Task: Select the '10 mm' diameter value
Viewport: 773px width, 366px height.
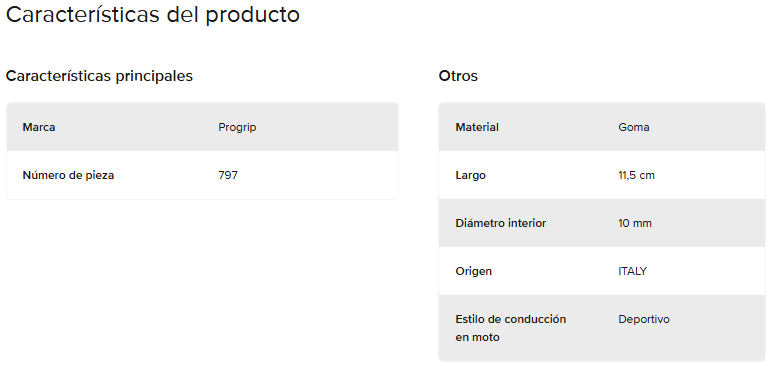Action: pyautogui.click(x=635, y=223)
